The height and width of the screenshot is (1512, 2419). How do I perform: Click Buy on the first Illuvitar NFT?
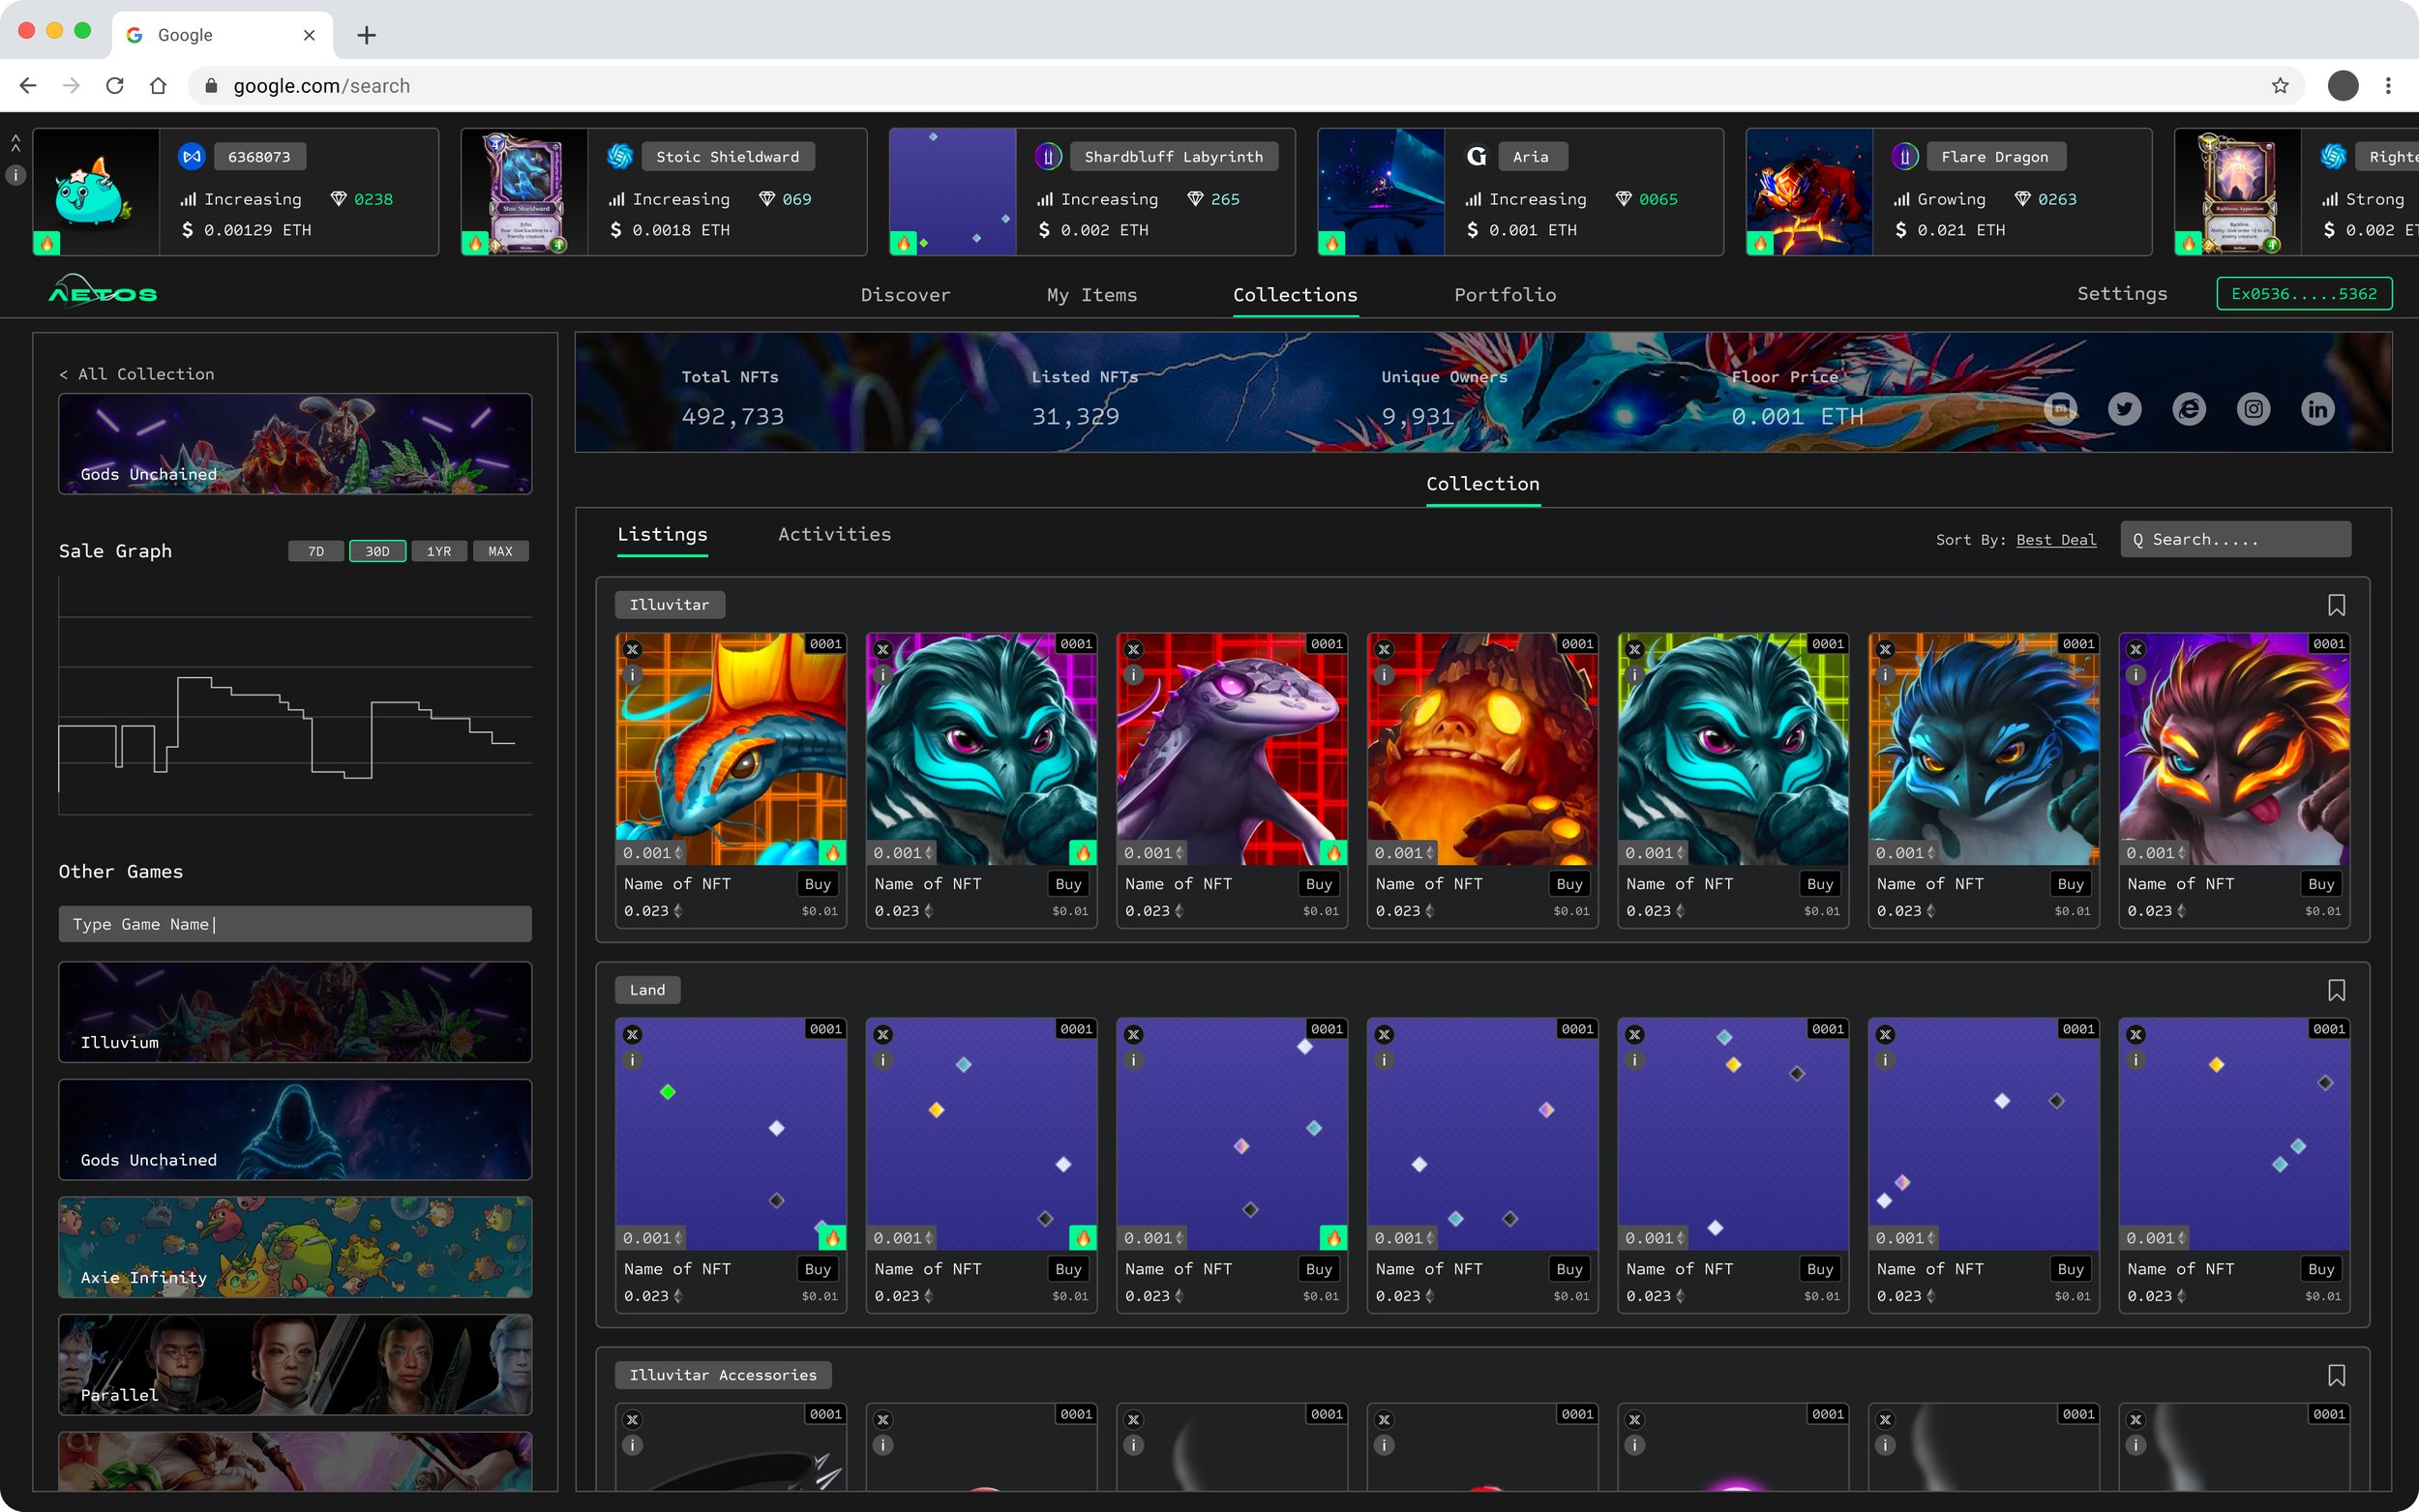[x=817, y=884]
